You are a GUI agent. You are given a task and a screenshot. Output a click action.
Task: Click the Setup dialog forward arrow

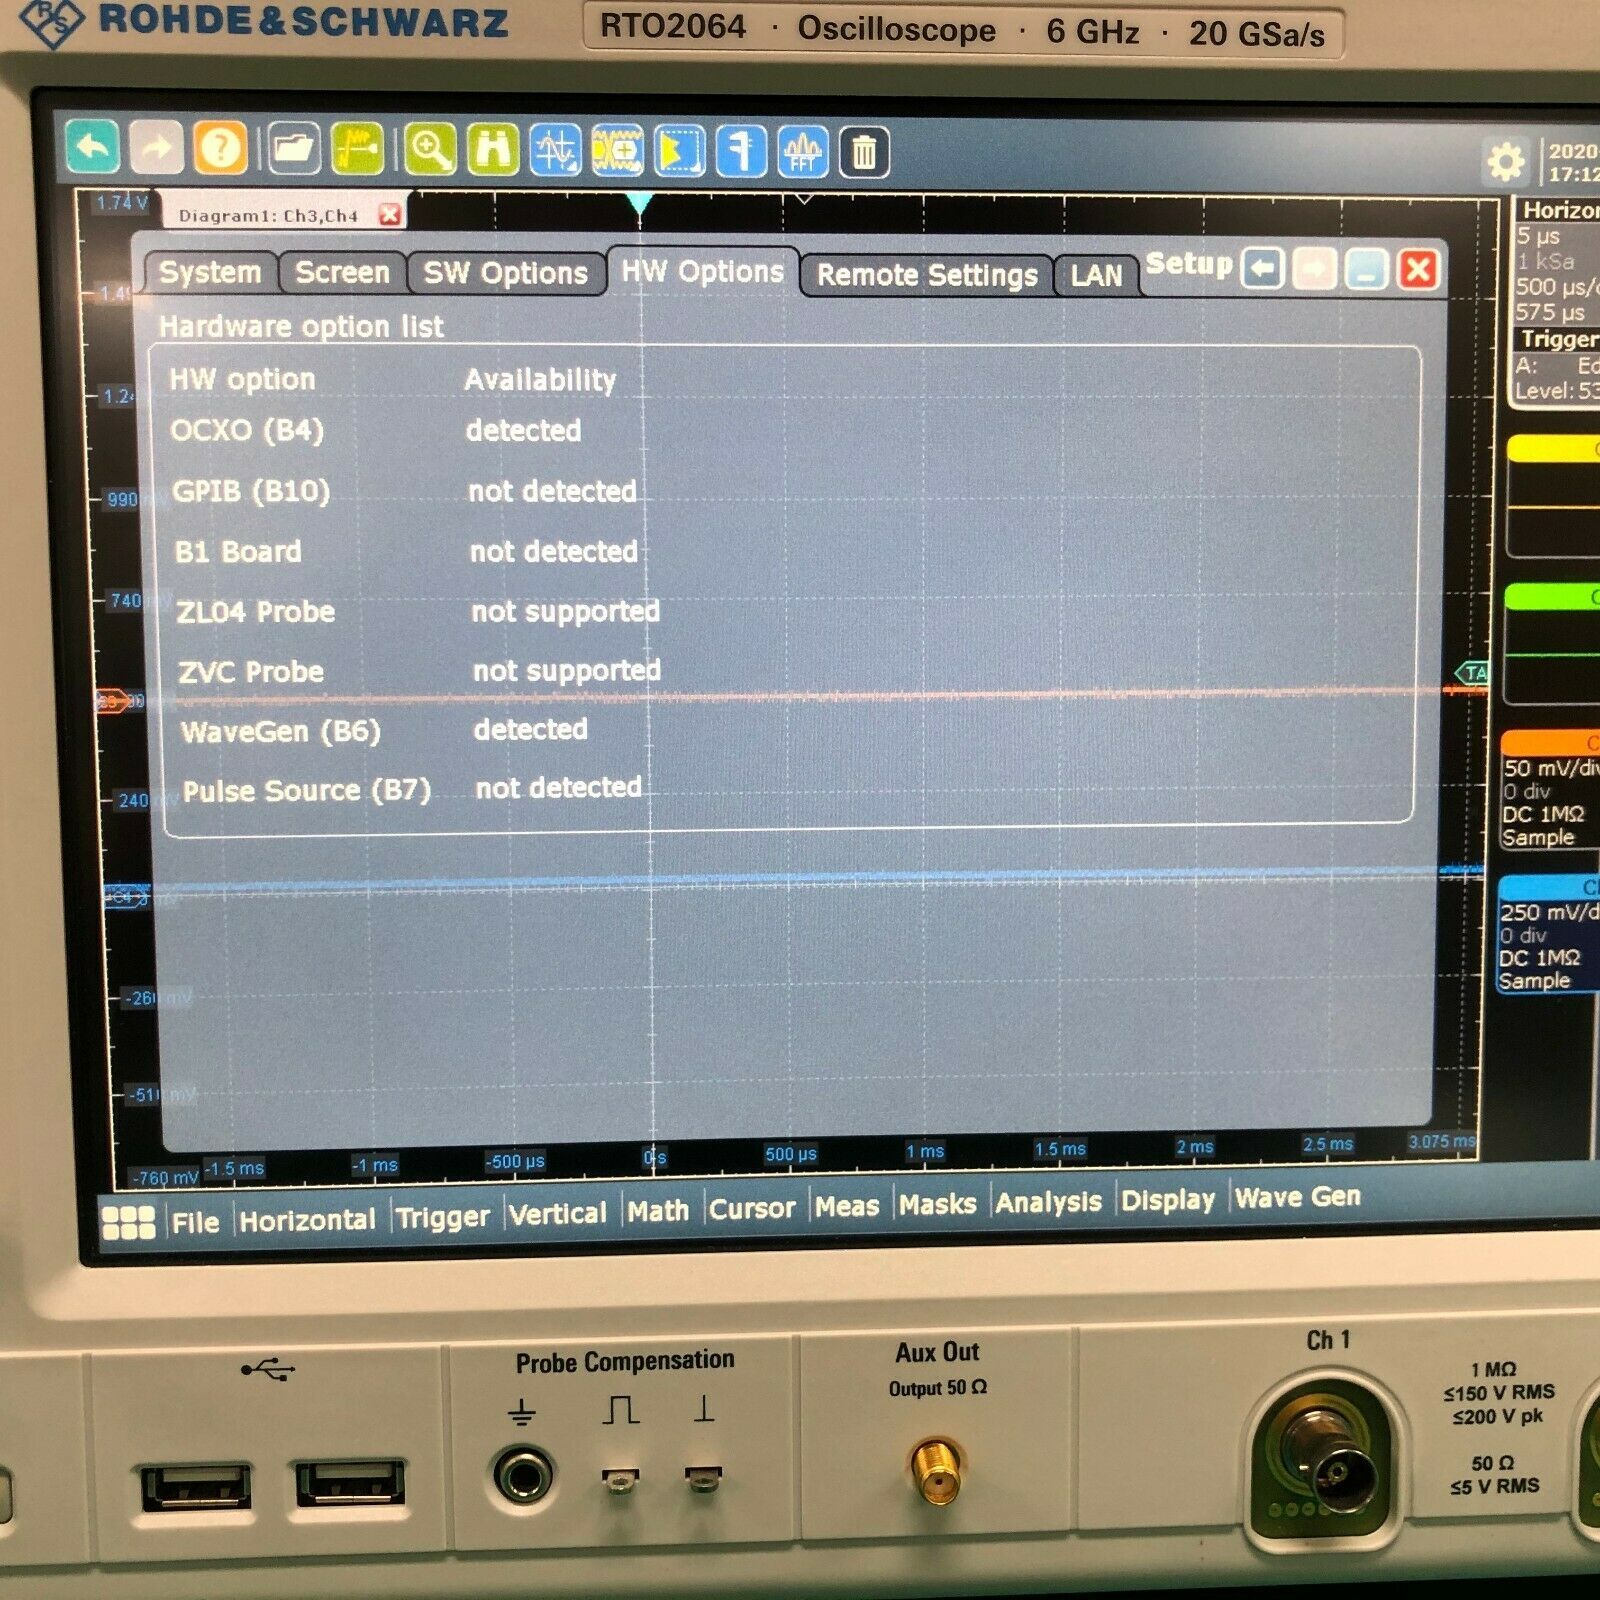pyautogui.click(x=1315, y=269)
